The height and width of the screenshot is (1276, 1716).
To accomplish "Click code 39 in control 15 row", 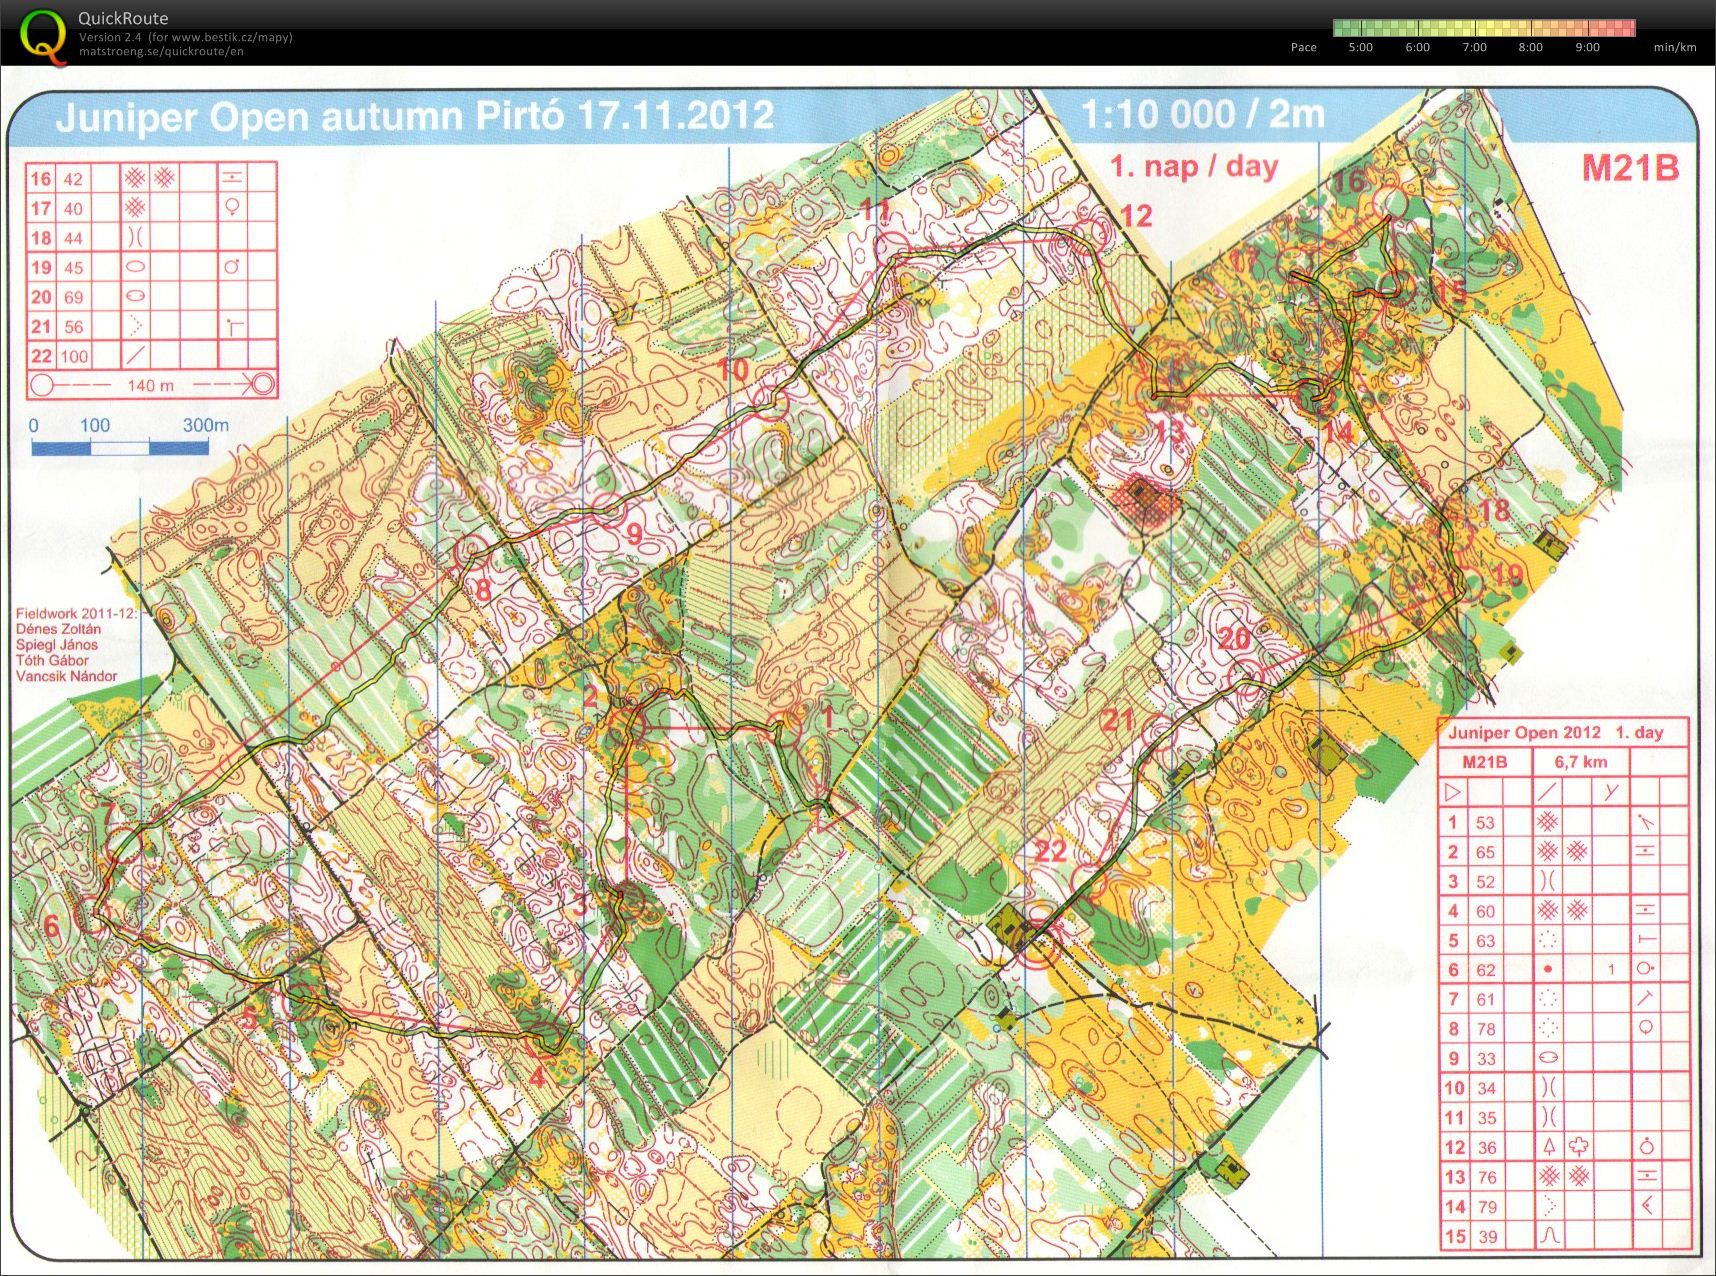I will 1488,1237.
